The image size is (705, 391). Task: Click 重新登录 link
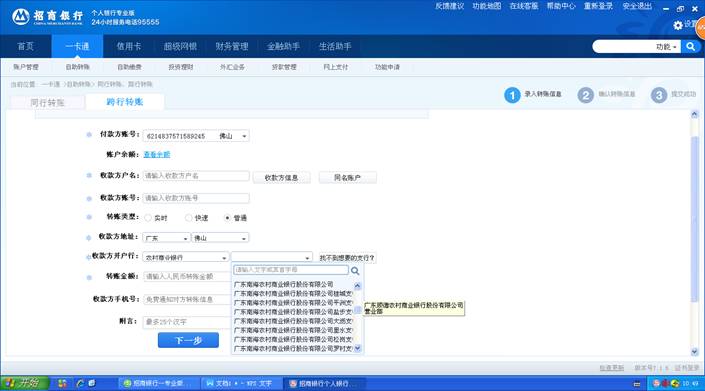coord(598,6)
